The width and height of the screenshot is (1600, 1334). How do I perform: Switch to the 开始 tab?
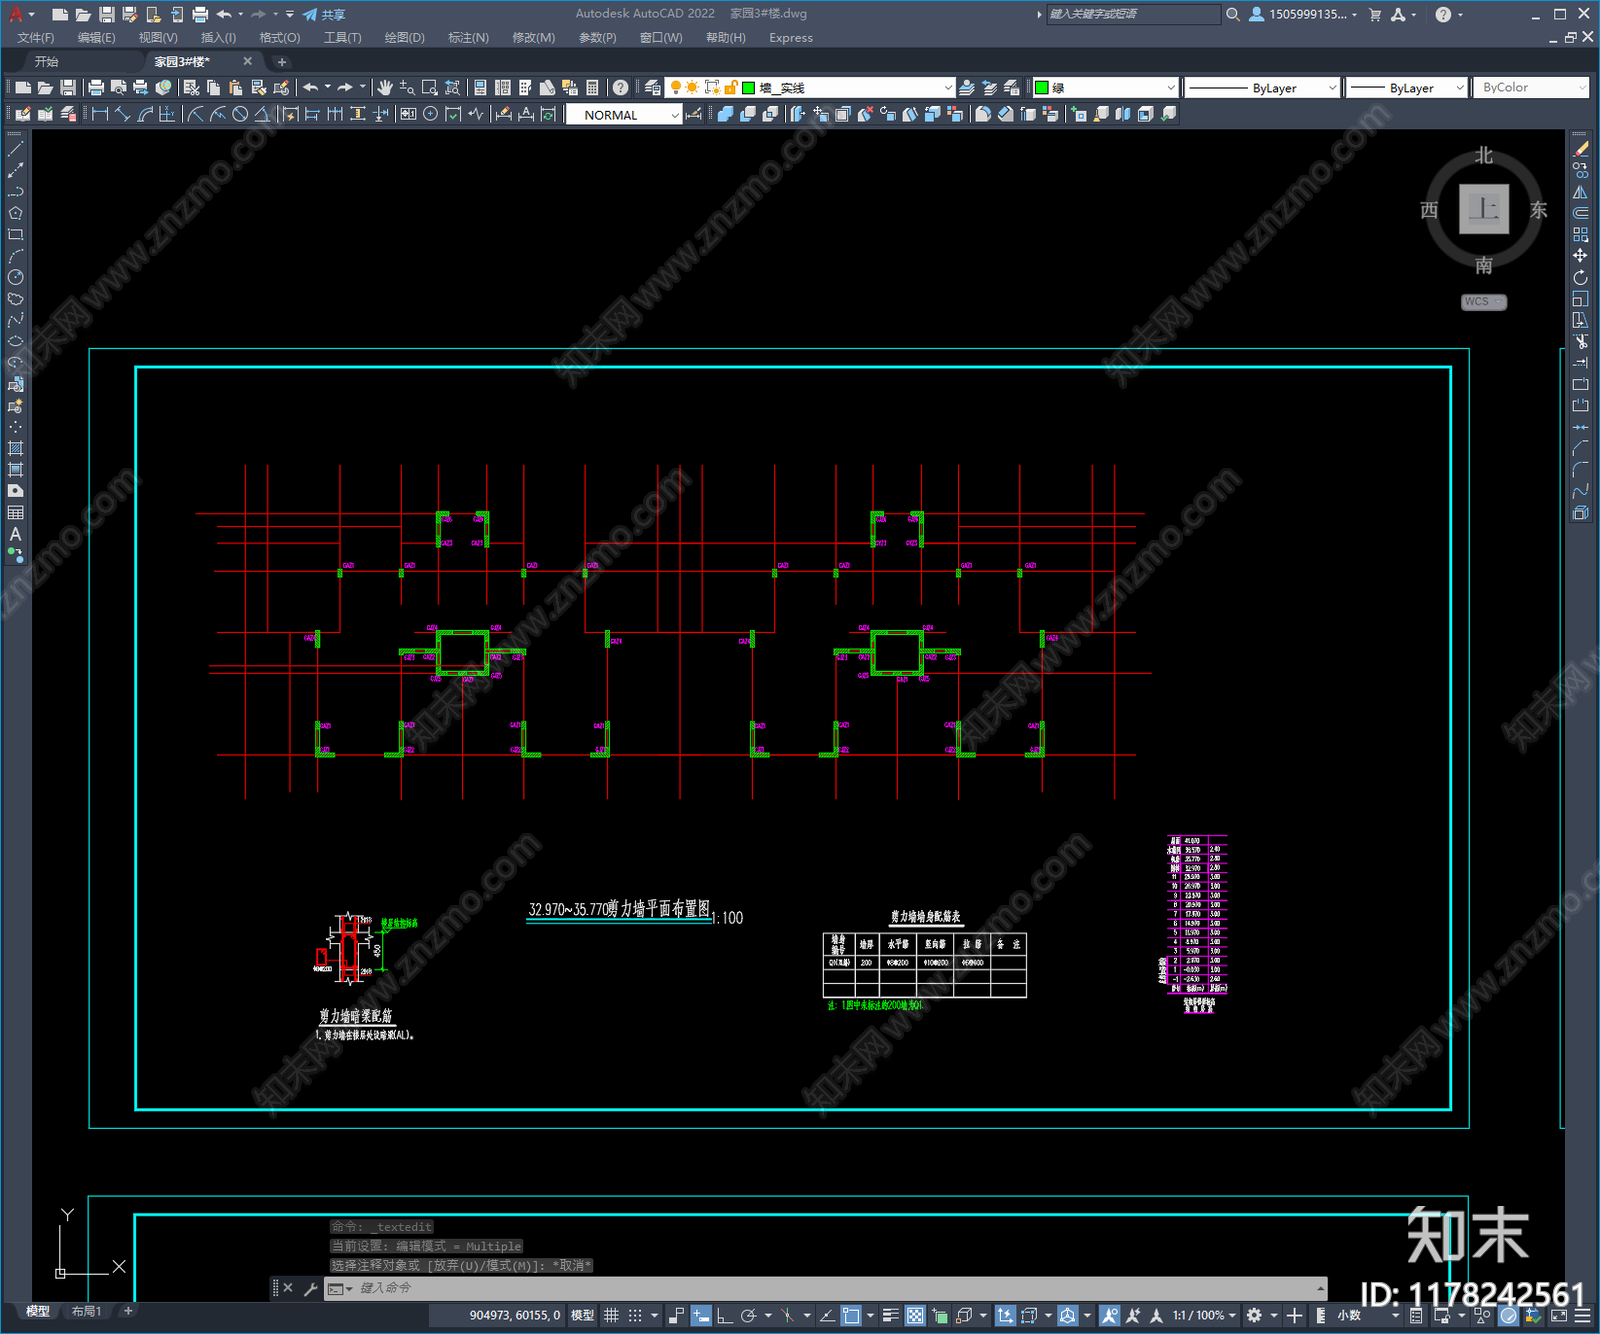(x=47, y=62)
